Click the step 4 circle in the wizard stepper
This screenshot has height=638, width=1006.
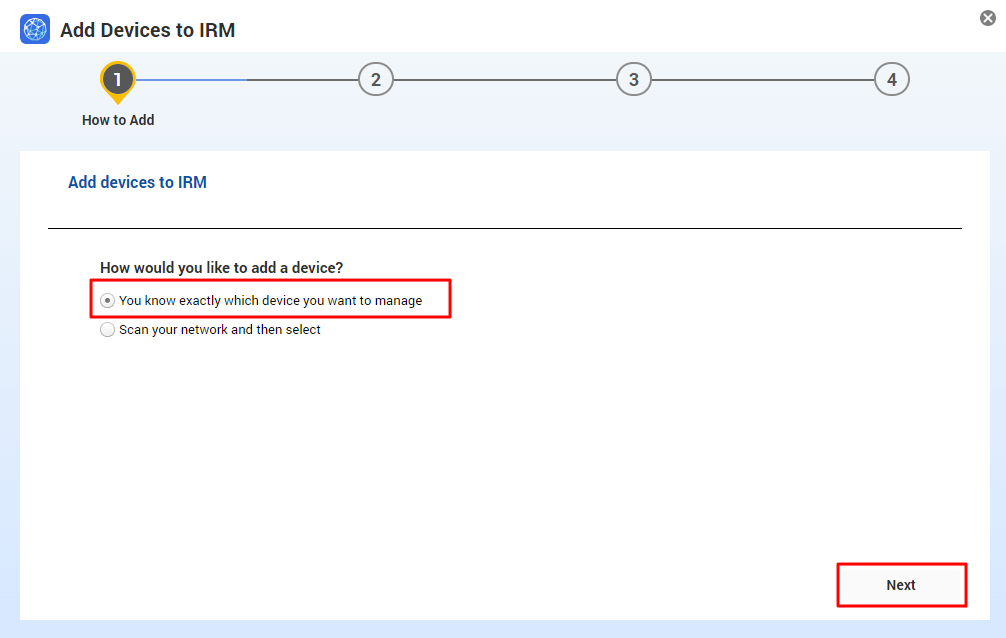point(891,79)
